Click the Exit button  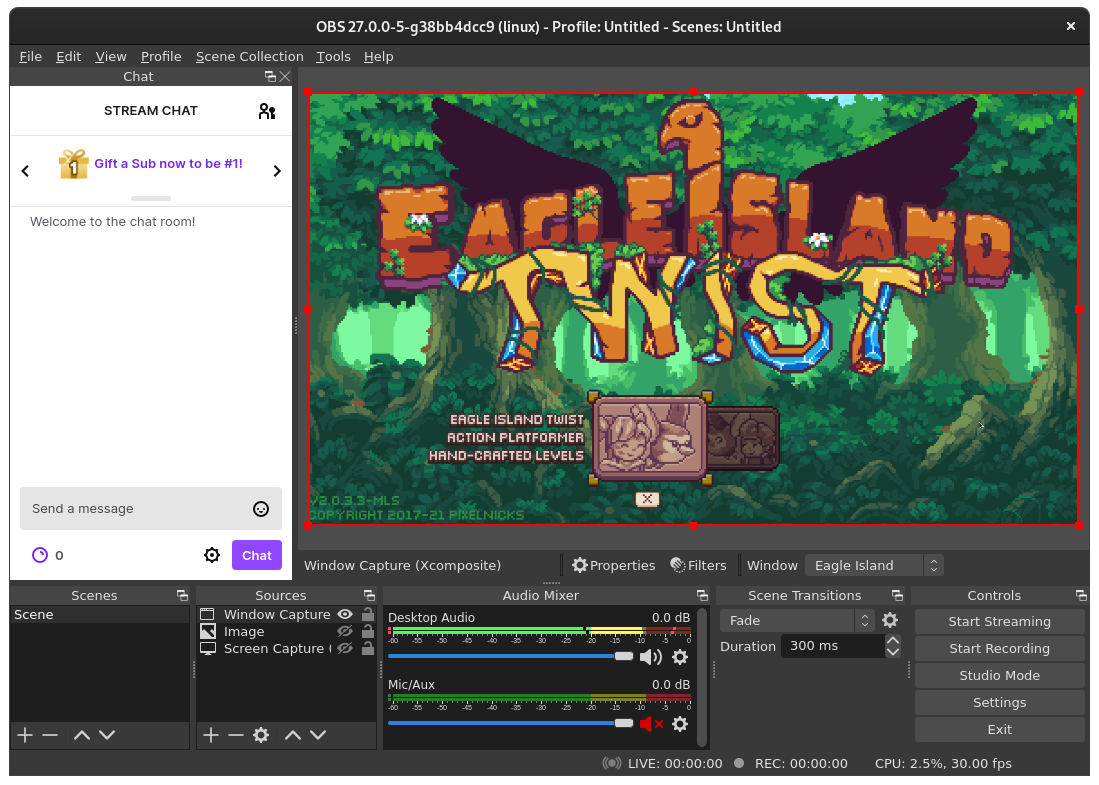click(x=999, y=729)
